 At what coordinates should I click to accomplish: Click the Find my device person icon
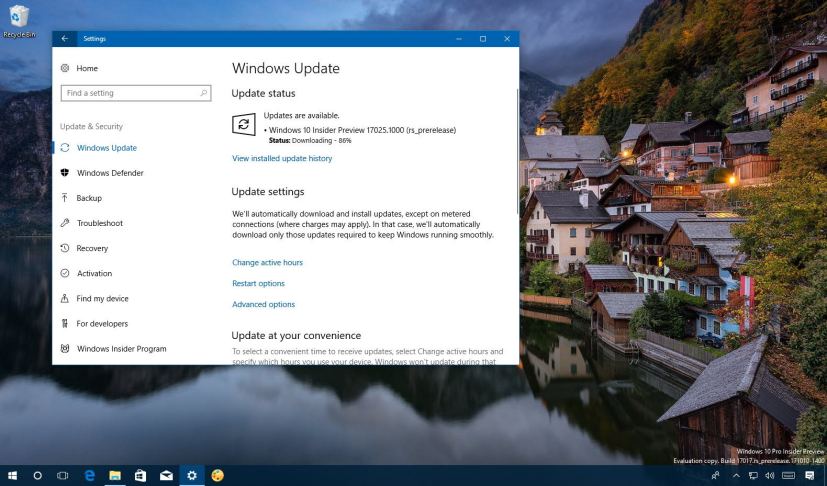coord(65,298)
